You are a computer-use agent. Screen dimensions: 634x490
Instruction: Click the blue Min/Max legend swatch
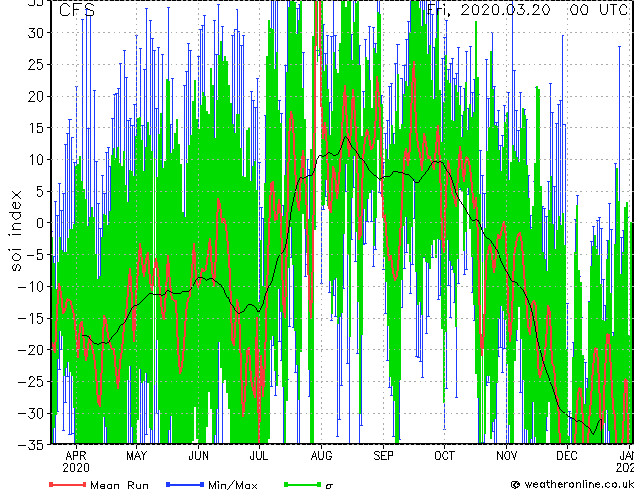coord(185,484)
